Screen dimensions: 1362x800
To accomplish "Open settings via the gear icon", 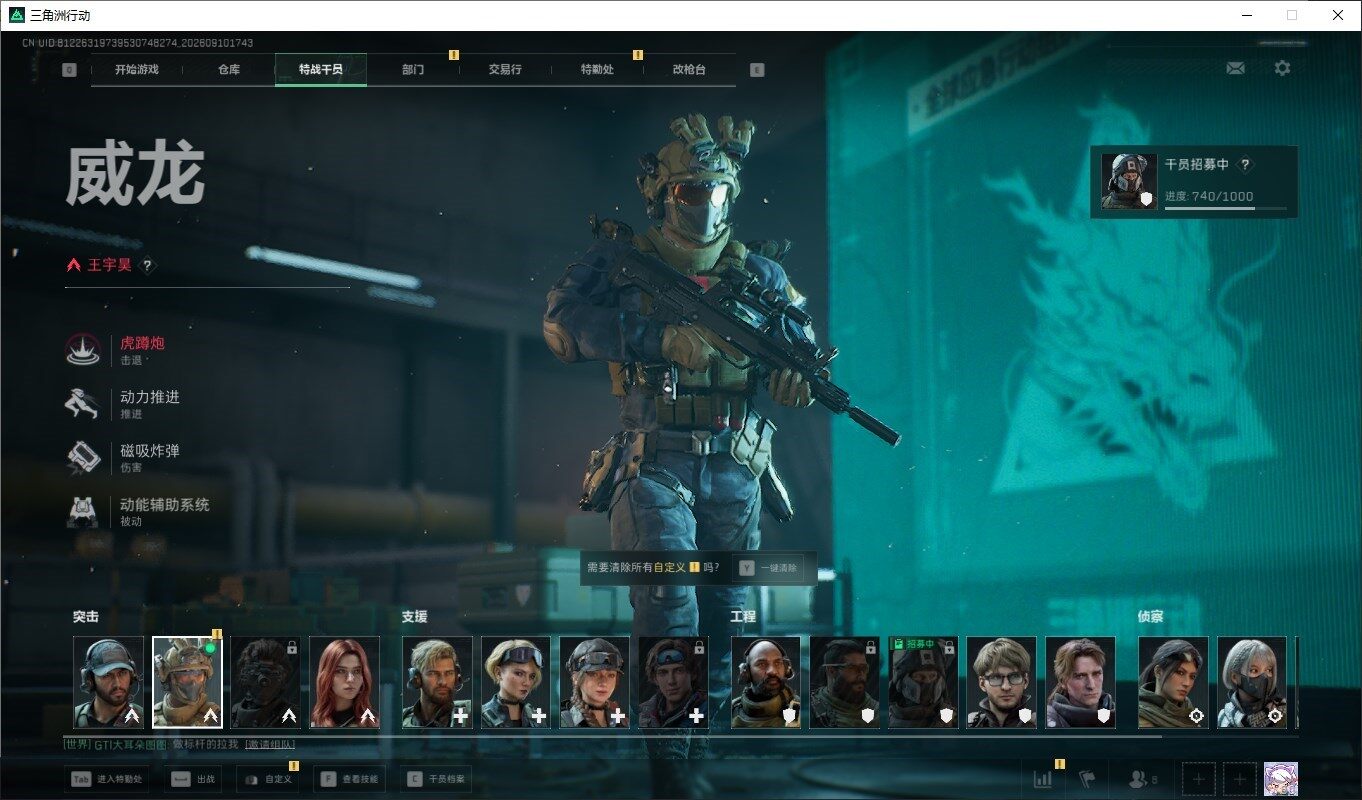I will (x=1282, y=68).
